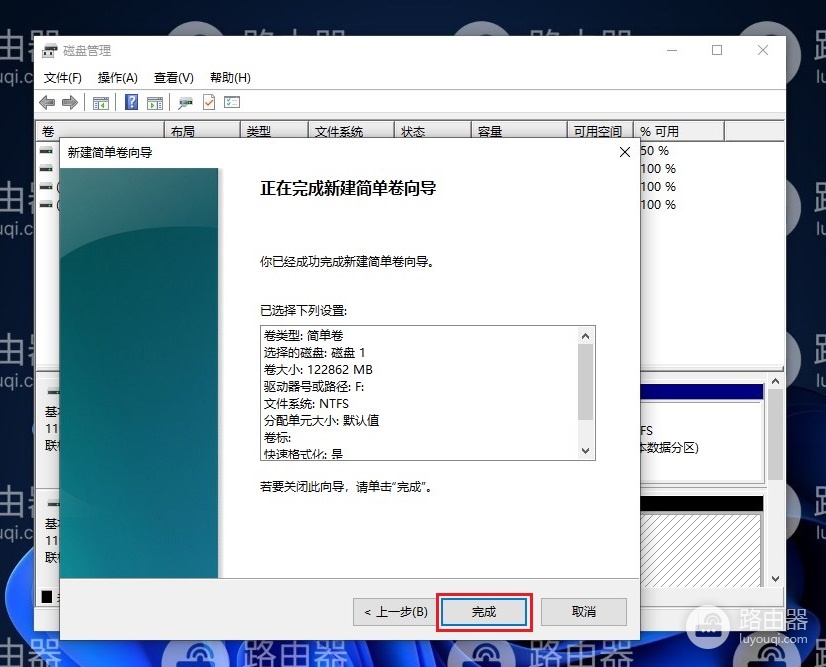Viewport: 826px width, 667px height.
Task: Click the Back arrow in Disk Management toolbar
Action: pyautogui.click(x=47, y=102)
